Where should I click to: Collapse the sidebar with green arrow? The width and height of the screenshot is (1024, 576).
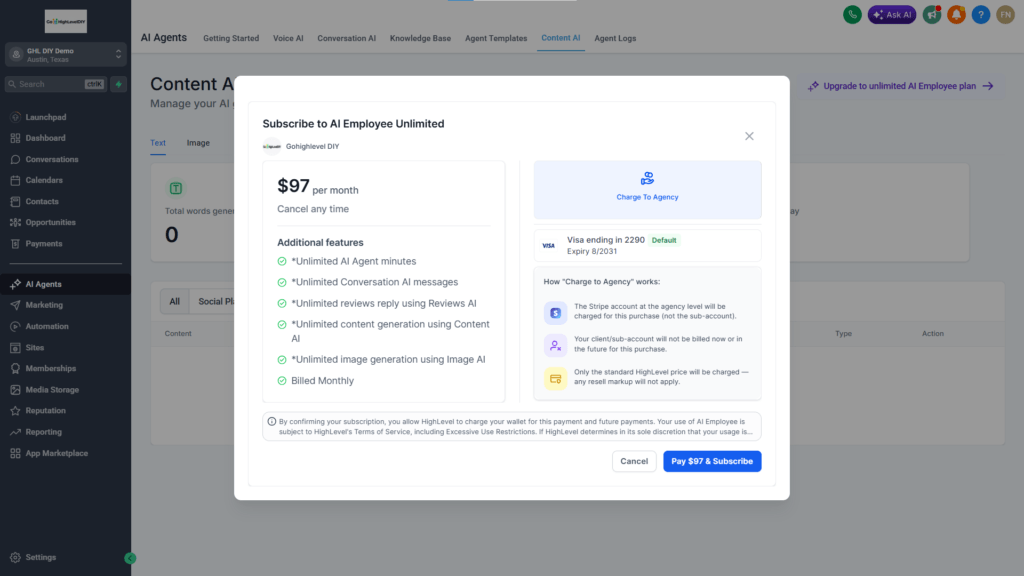pyautogui.click(x=130, y=558)
